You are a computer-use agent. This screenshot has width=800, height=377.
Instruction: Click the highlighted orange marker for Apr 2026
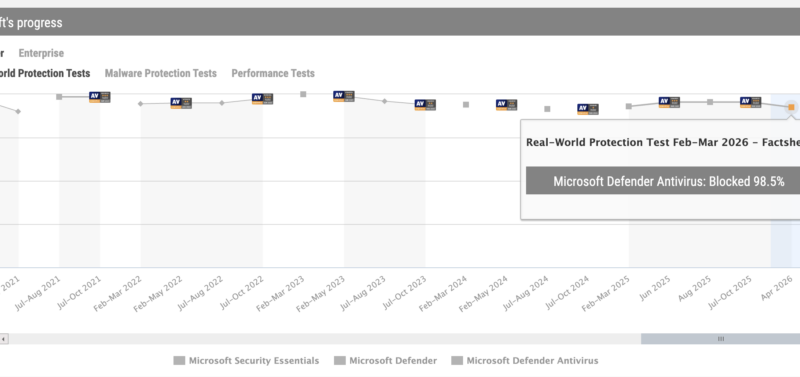coord(791,107)
